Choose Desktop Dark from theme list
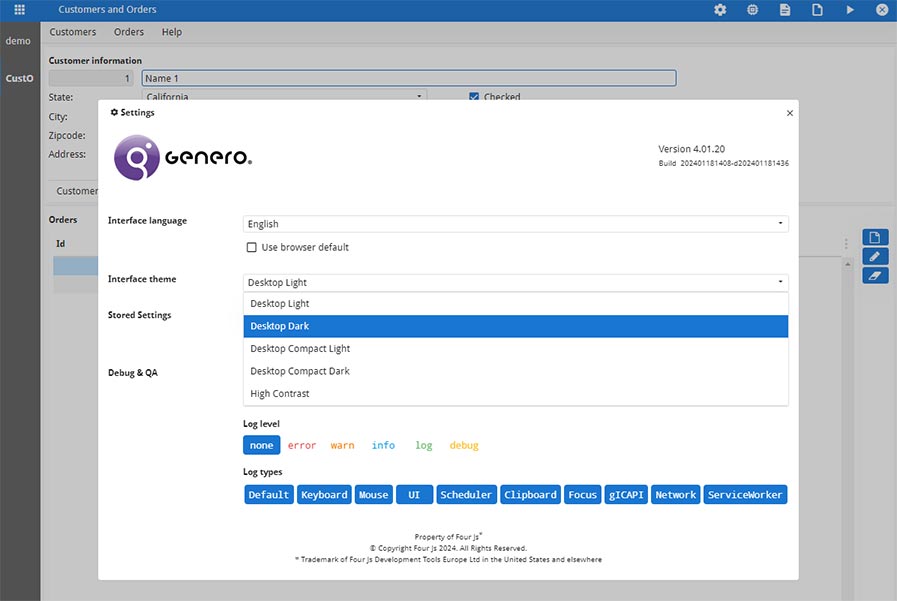 pos(515,326)
